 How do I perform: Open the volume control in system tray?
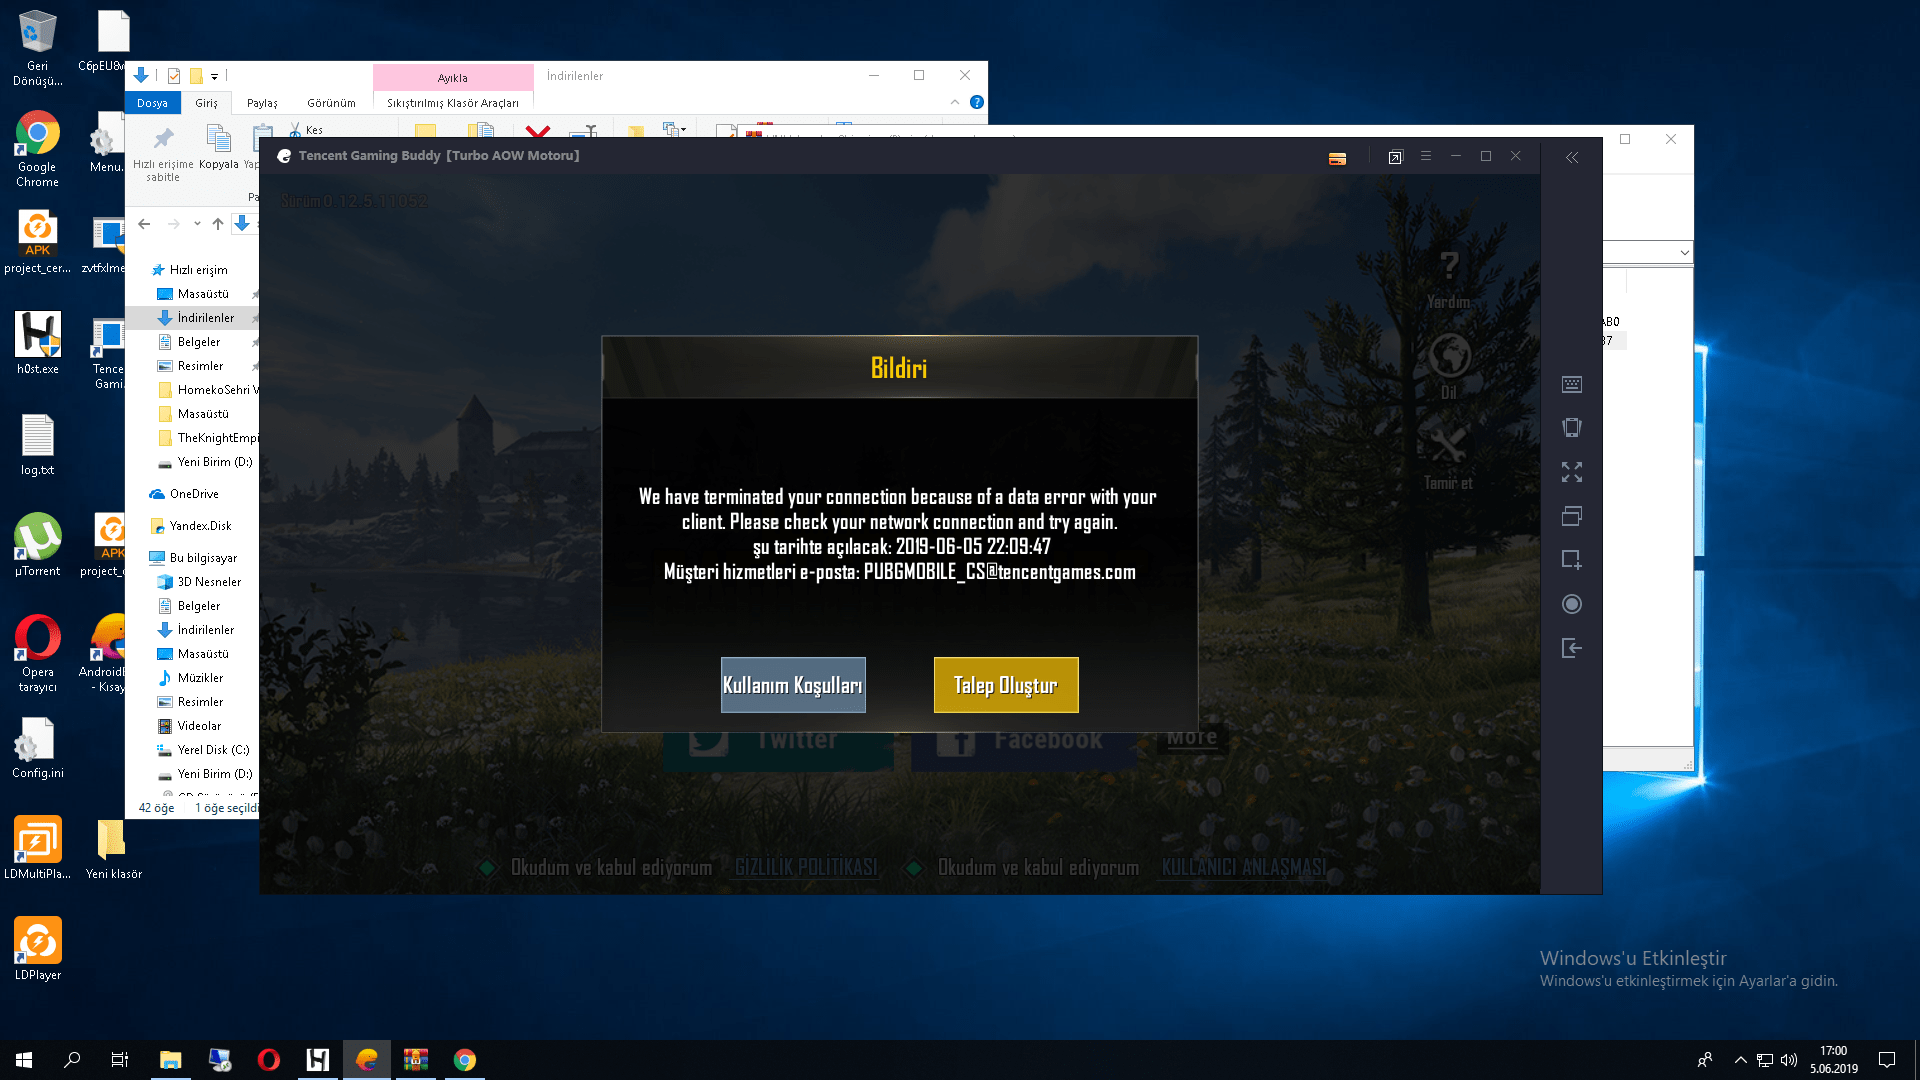tap(1789, 1060)
